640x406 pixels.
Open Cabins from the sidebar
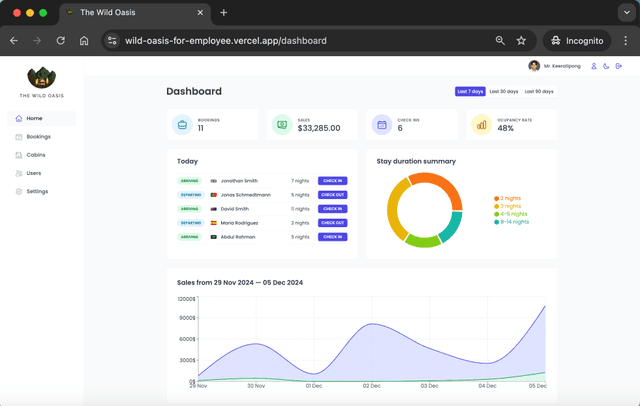pos(36,155)
